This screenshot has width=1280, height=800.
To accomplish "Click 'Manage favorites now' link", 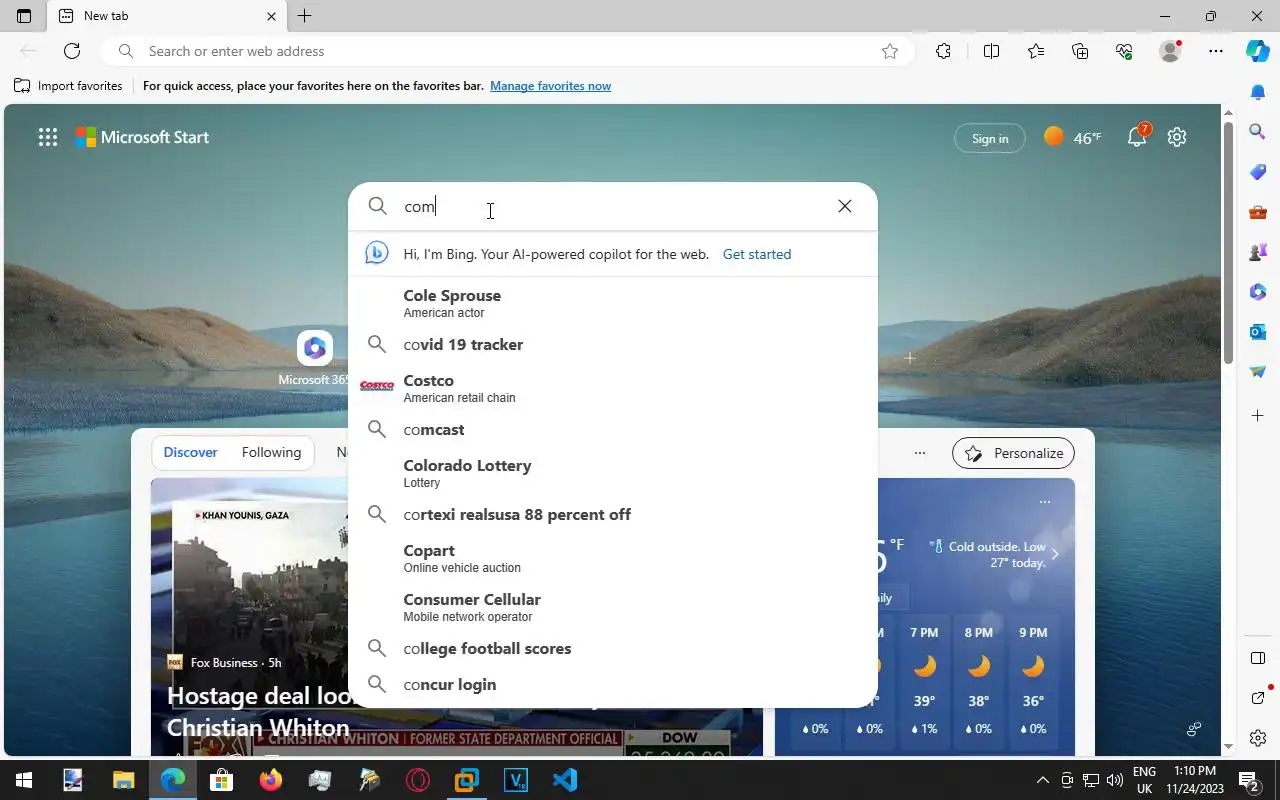I will click(550, 86).
